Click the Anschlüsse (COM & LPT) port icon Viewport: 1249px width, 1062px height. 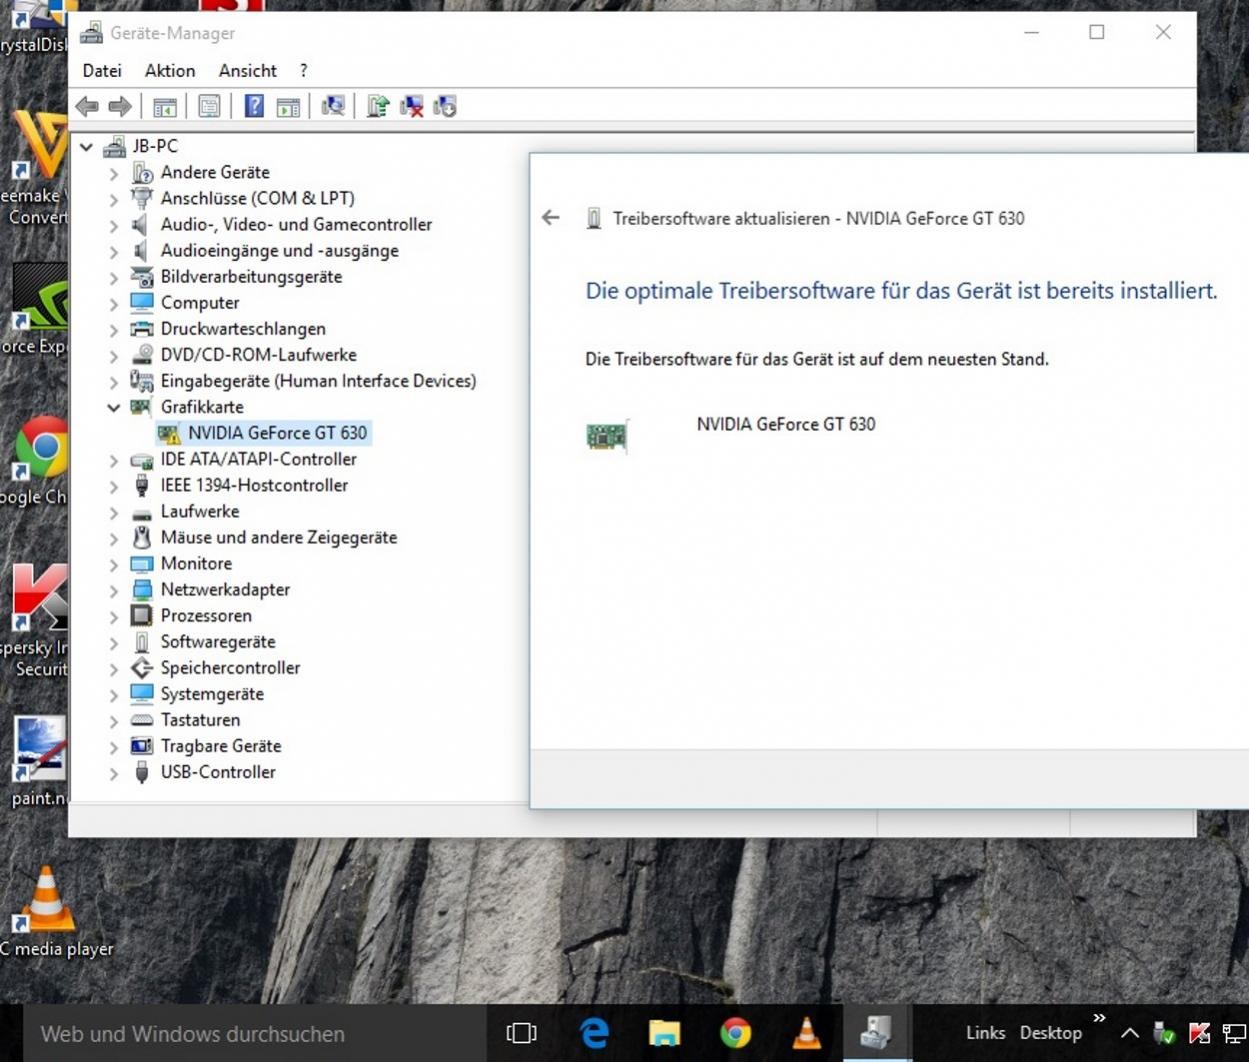tap(142, 198)
